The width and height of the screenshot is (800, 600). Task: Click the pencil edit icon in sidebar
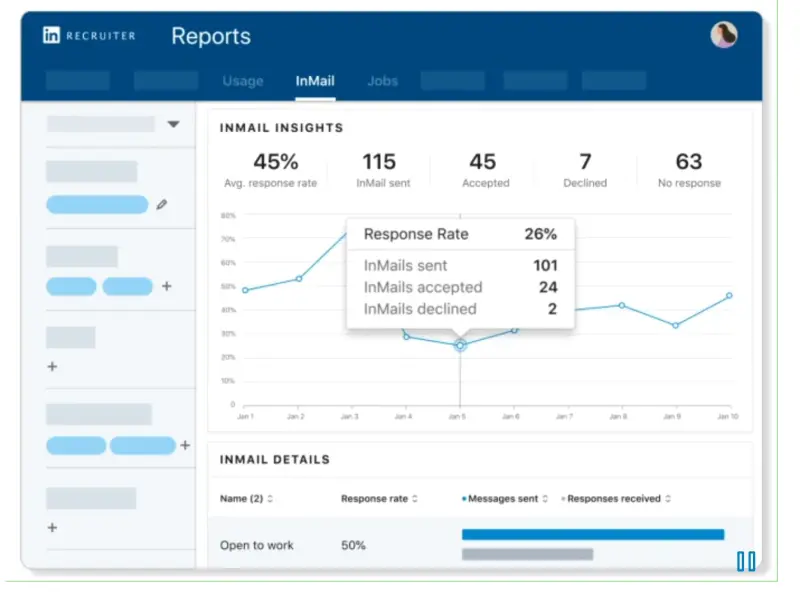162,205
